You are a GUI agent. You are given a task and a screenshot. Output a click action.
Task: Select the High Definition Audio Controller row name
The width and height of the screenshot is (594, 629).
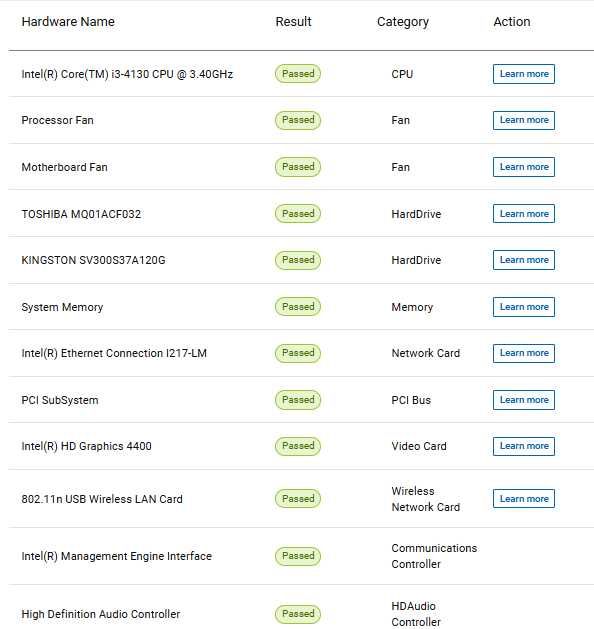101,614
